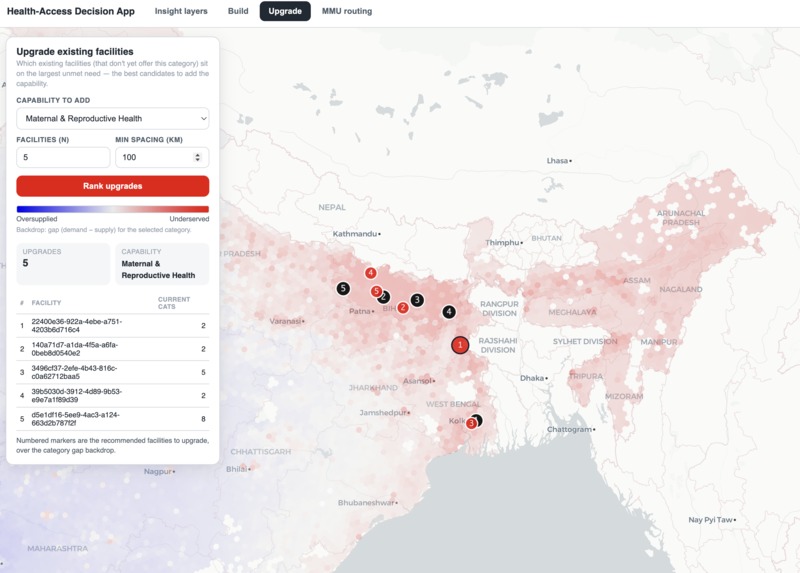Click red map marker number 5
The width and height of the screenshot is (800, 573).
[376, 291]
